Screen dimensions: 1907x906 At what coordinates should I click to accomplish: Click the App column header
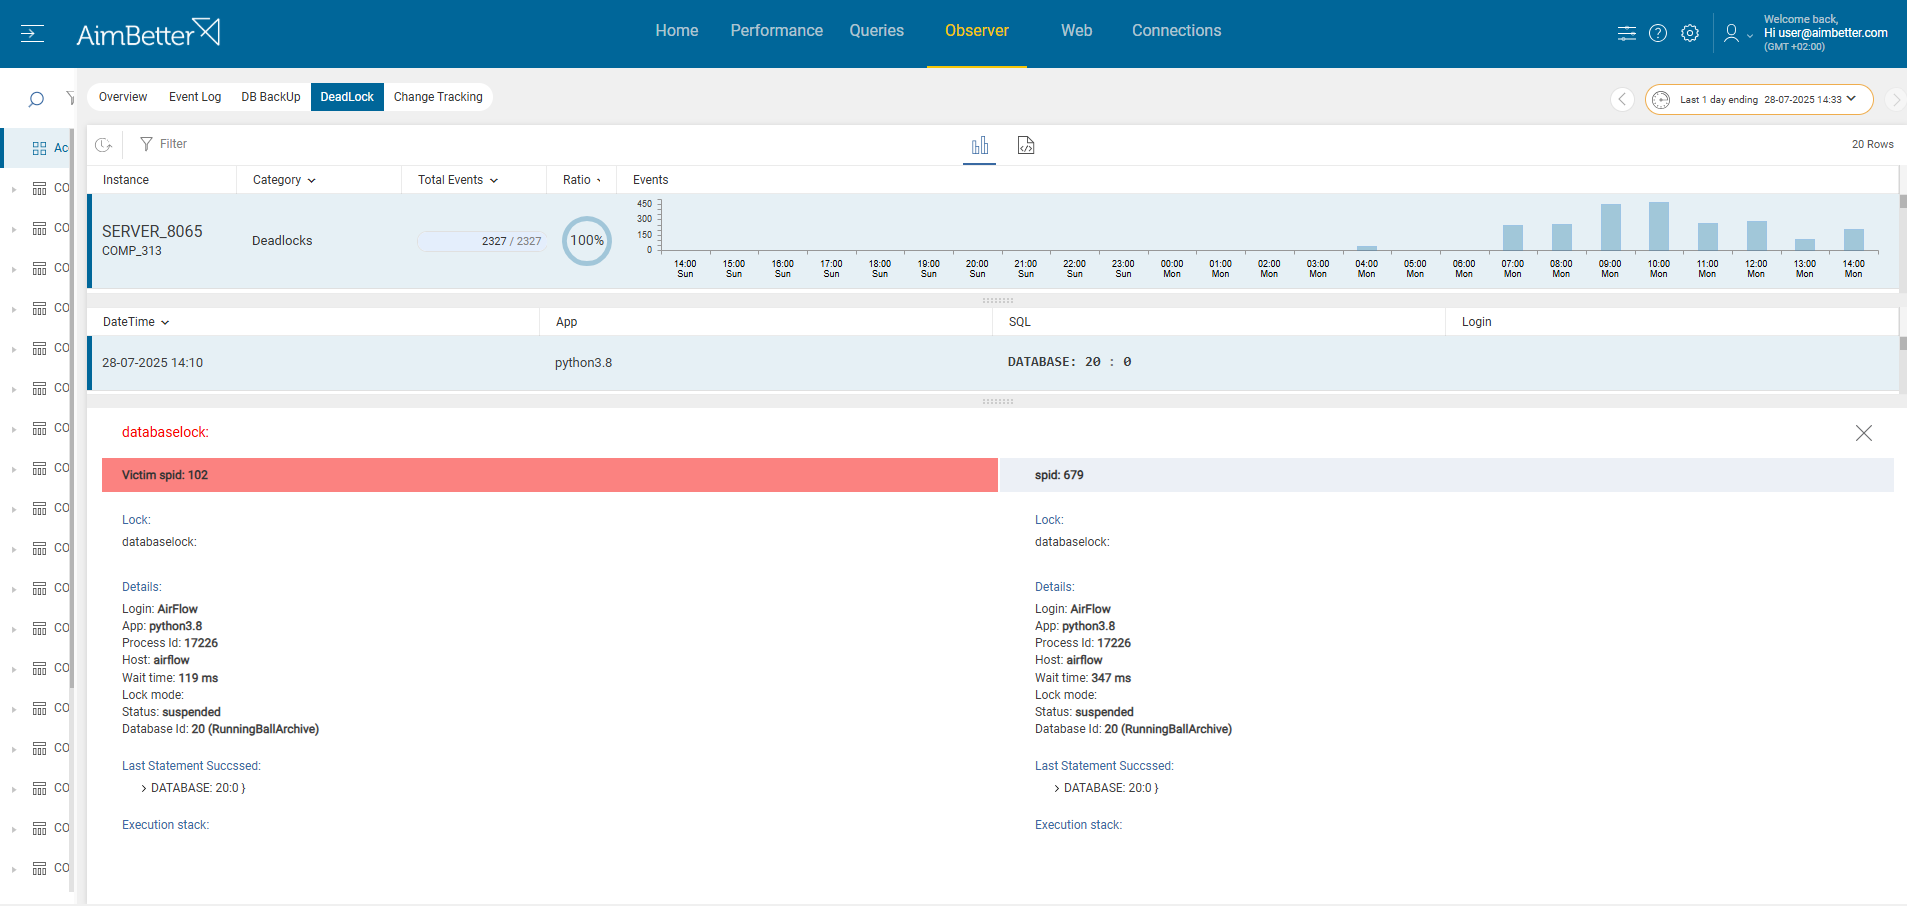click(567, 322)
